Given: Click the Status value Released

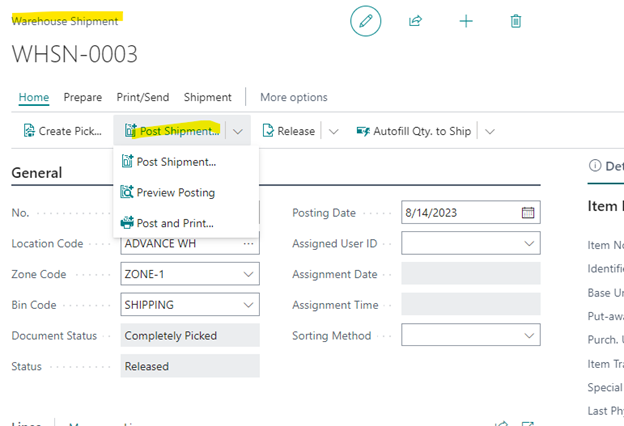Looking at the screenshot, I should (x=190, y=366).
